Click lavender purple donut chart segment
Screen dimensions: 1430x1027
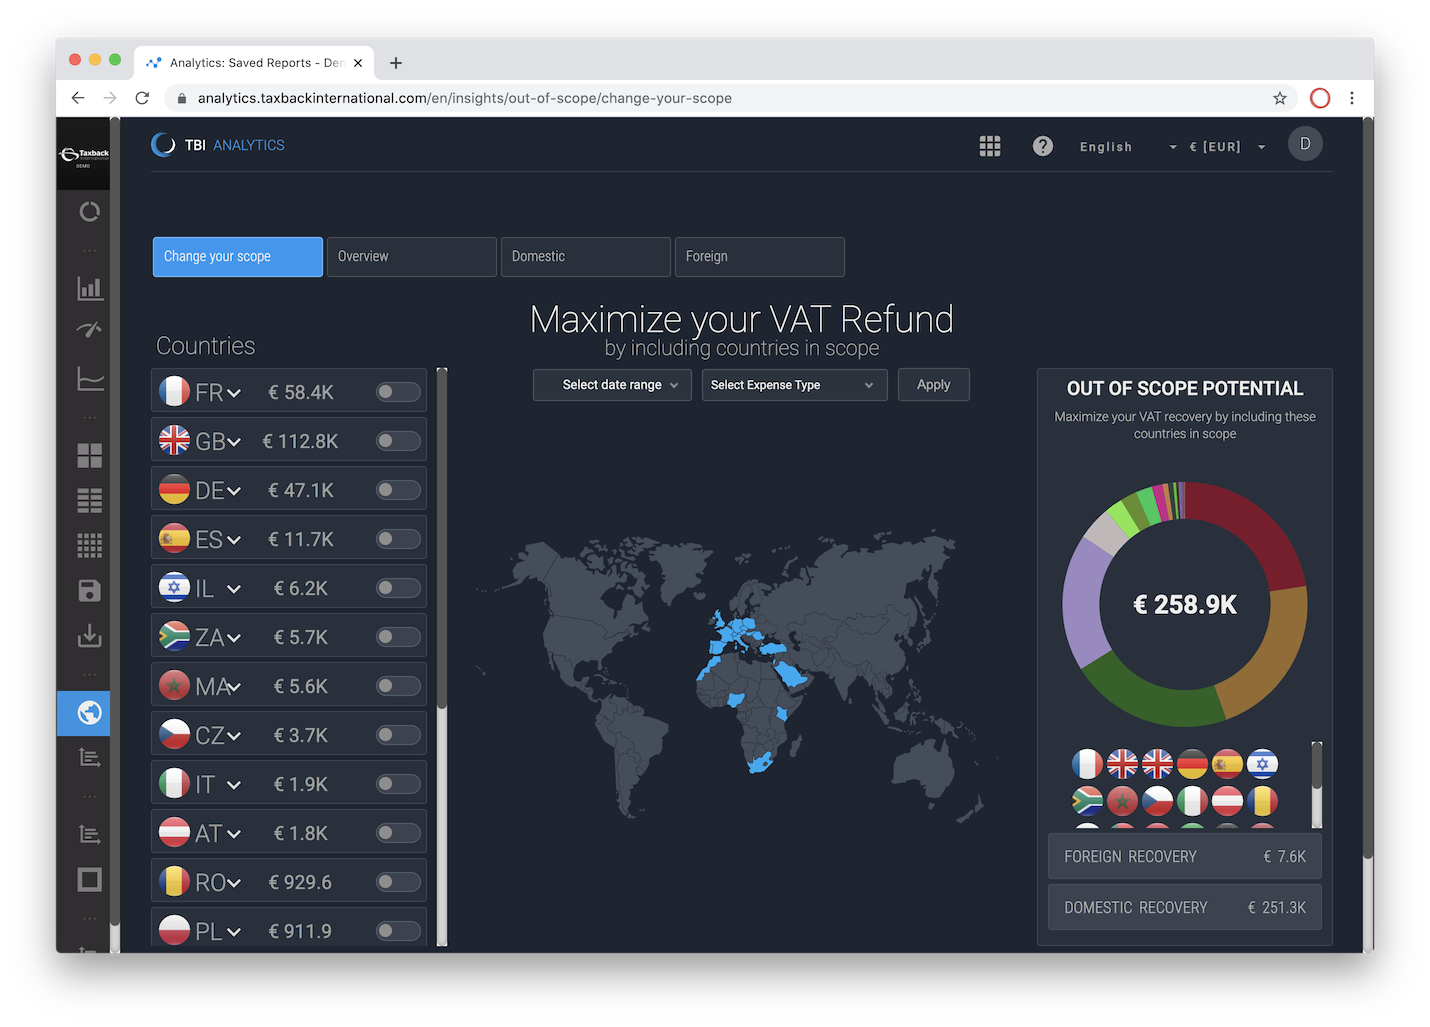pyautogui.click(x=1084, y=604)
